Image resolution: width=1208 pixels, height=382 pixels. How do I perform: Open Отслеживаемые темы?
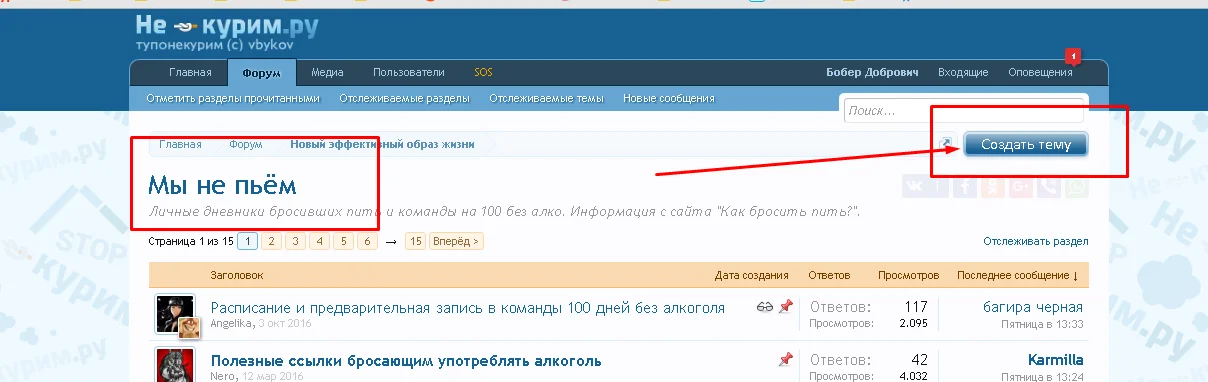click(546, 99)
